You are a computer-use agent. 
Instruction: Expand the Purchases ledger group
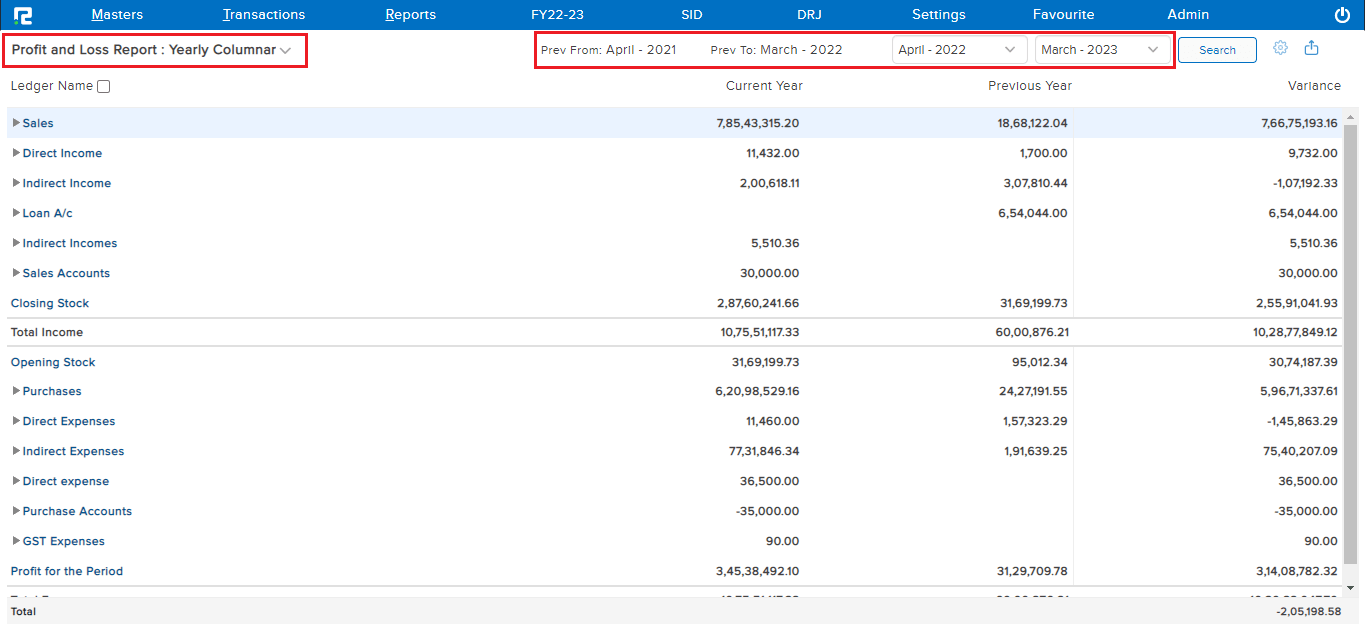click(16, 391)
